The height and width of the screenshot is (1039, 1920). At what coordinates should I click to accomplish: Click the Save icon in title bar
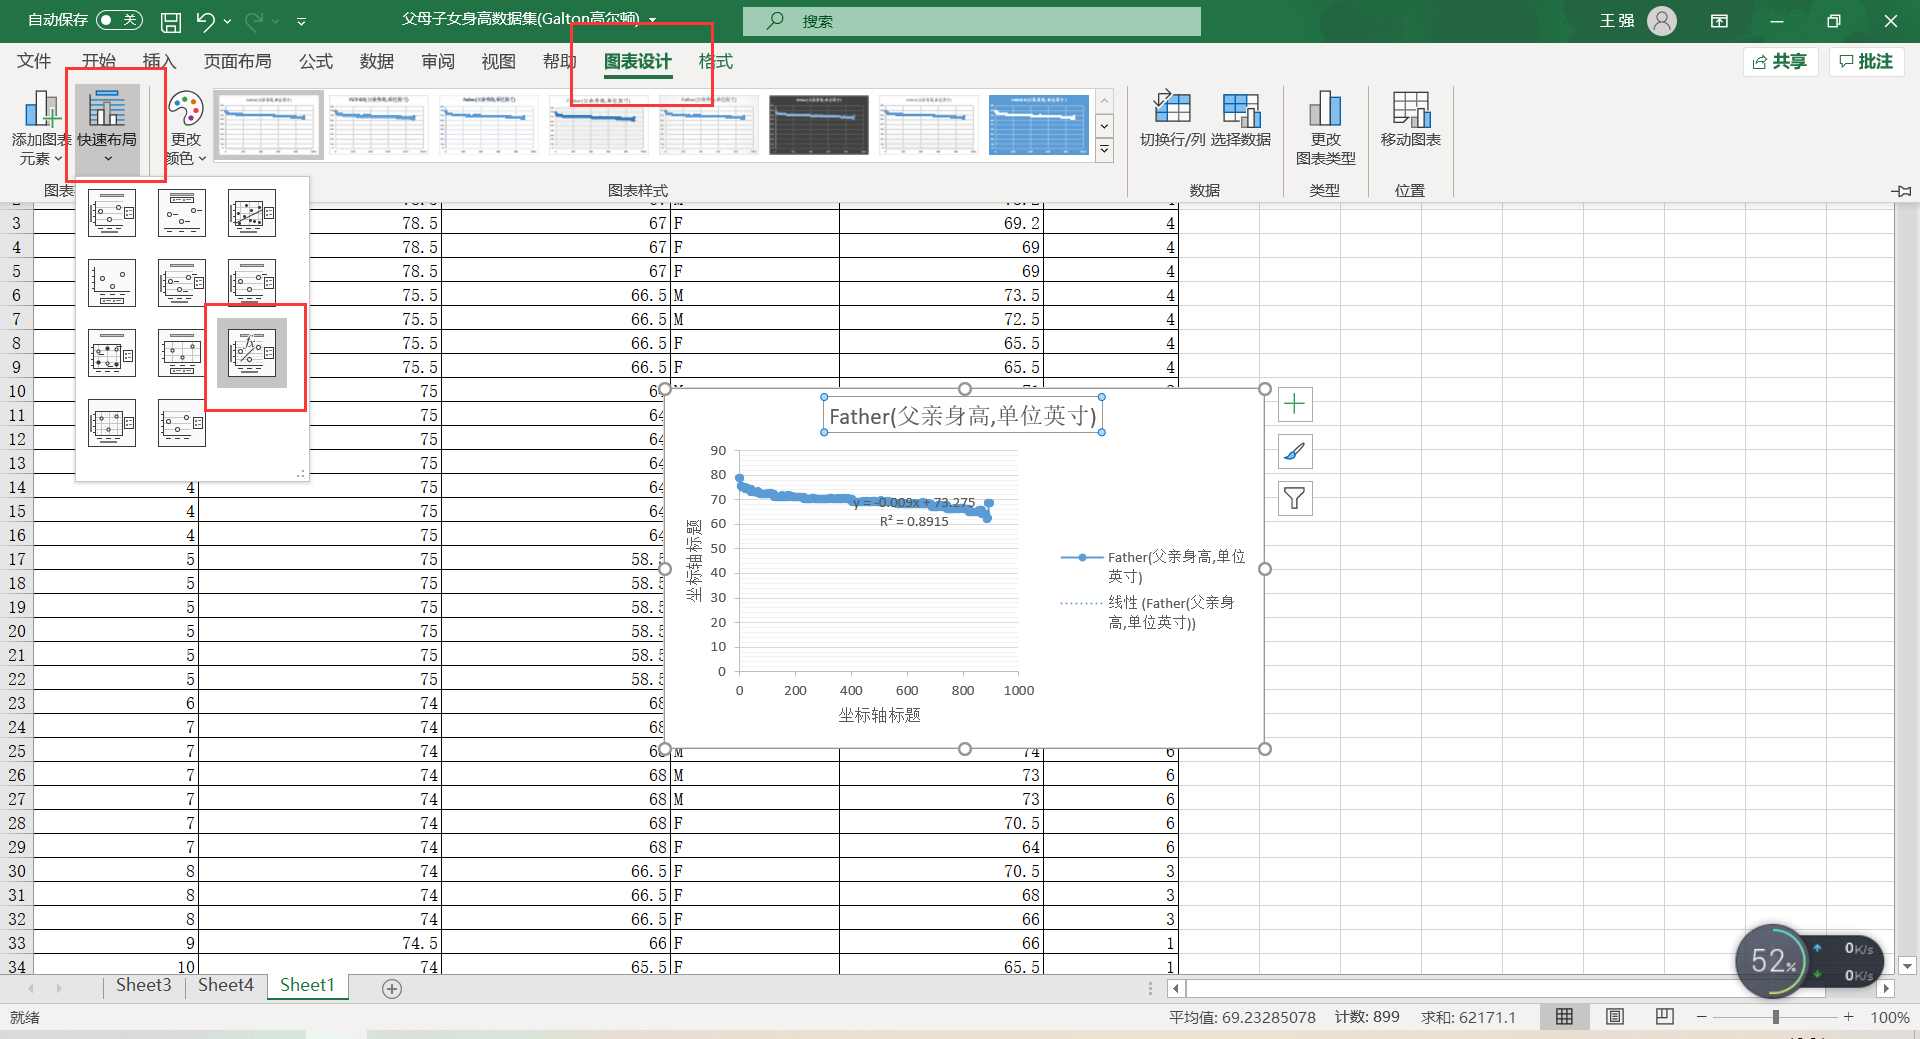171,21
